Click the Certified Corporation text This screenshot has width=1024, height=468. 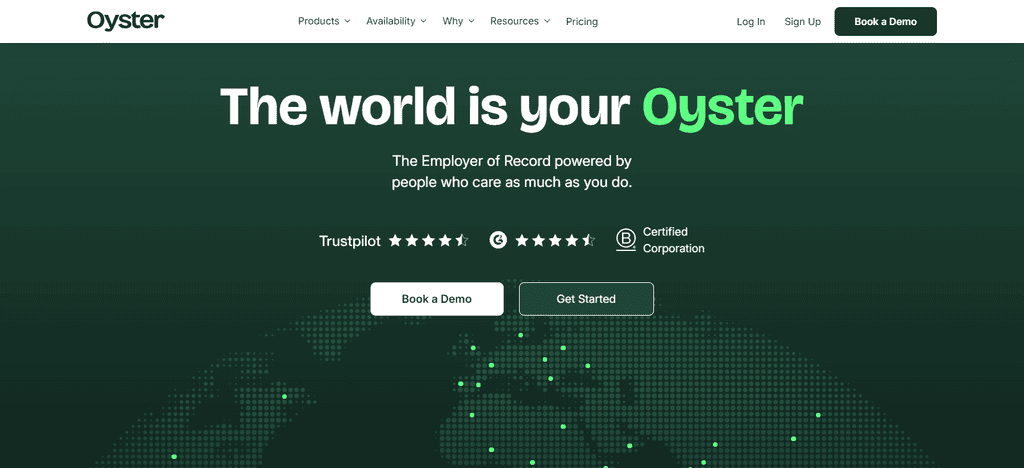(673, 240)
